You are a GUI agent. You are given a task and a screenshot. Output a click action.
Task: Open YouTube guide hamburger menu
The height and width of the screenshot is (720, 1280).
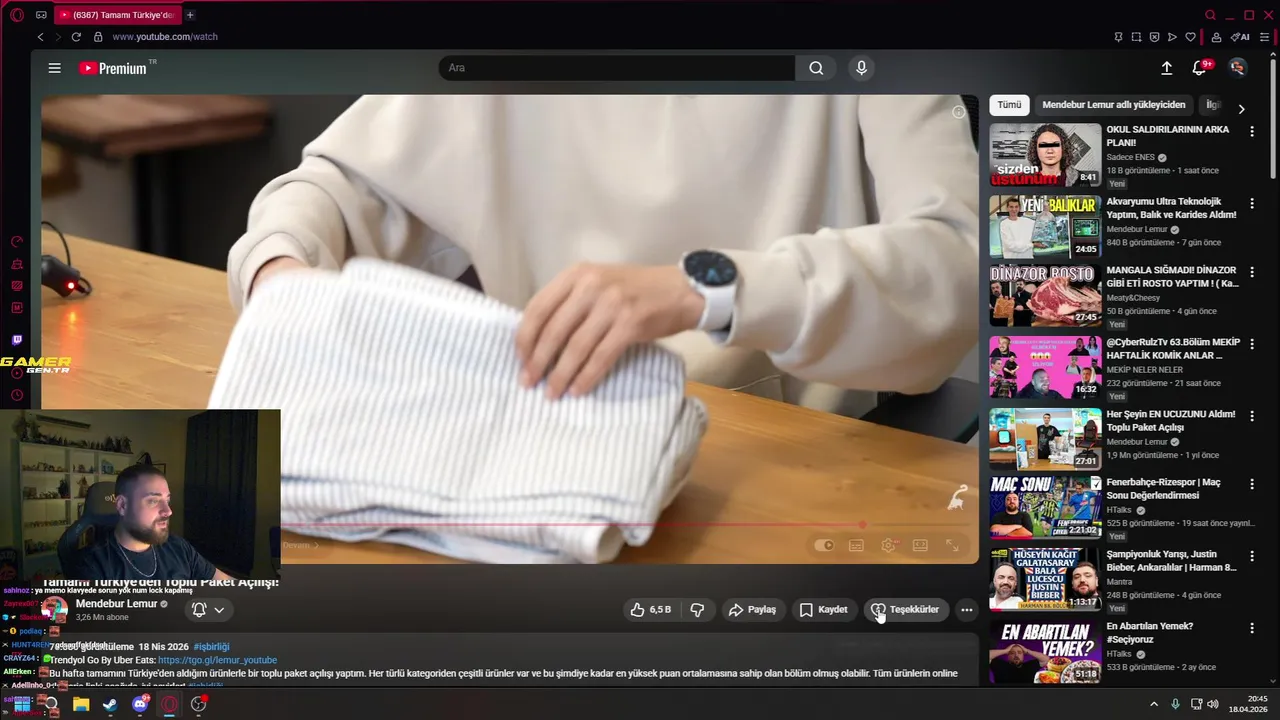tap(54, 68)
